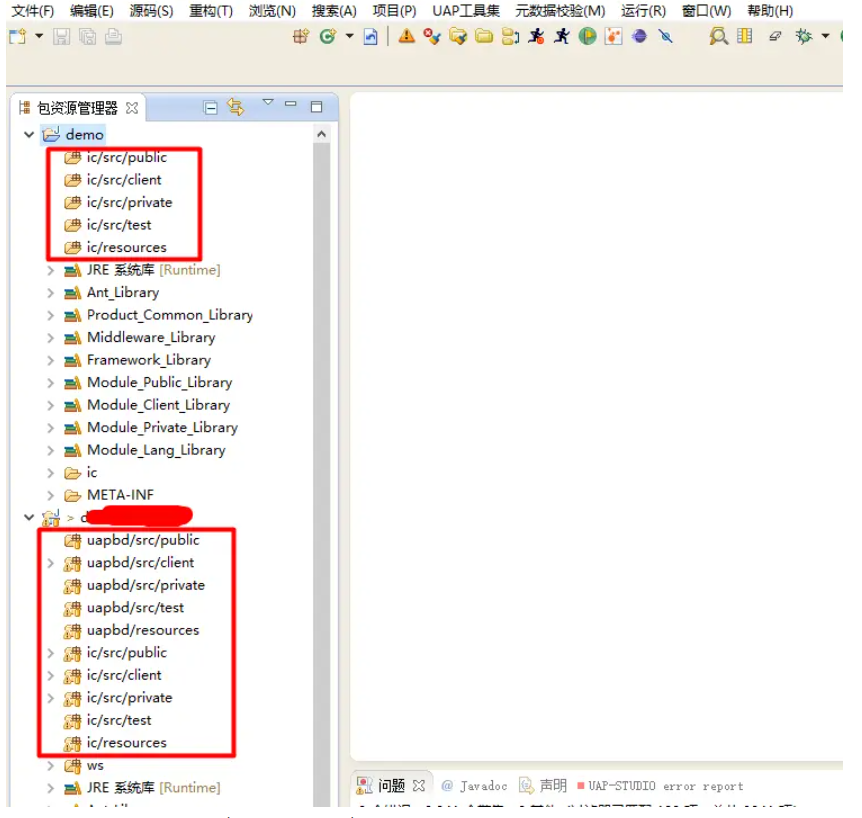Expand the Framework_Library node

tap(51, 361)
